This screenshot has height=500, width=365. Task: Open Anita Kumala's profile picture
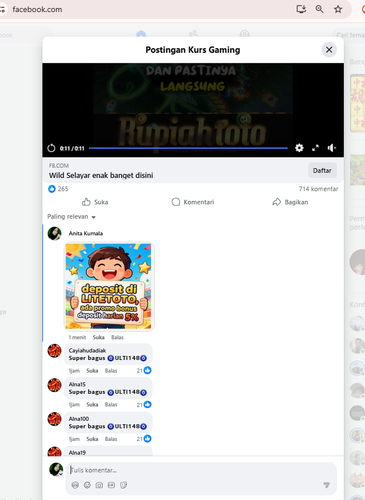tap(55, 233)
